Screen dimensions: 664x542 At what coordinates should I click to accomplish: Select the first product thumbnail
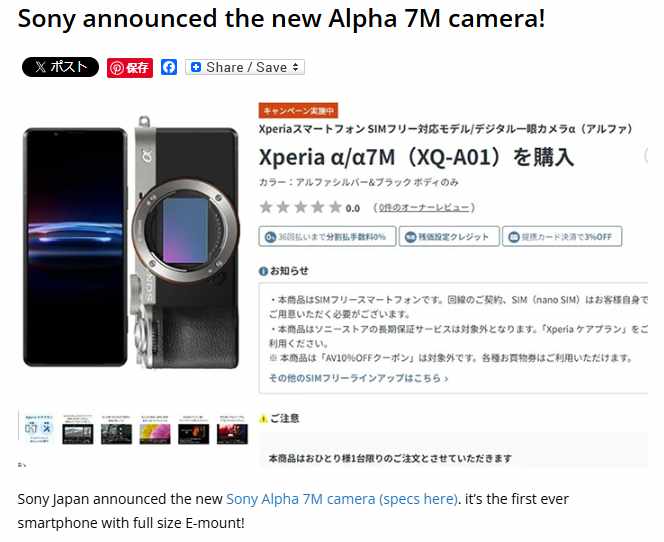tap(38, 429)
